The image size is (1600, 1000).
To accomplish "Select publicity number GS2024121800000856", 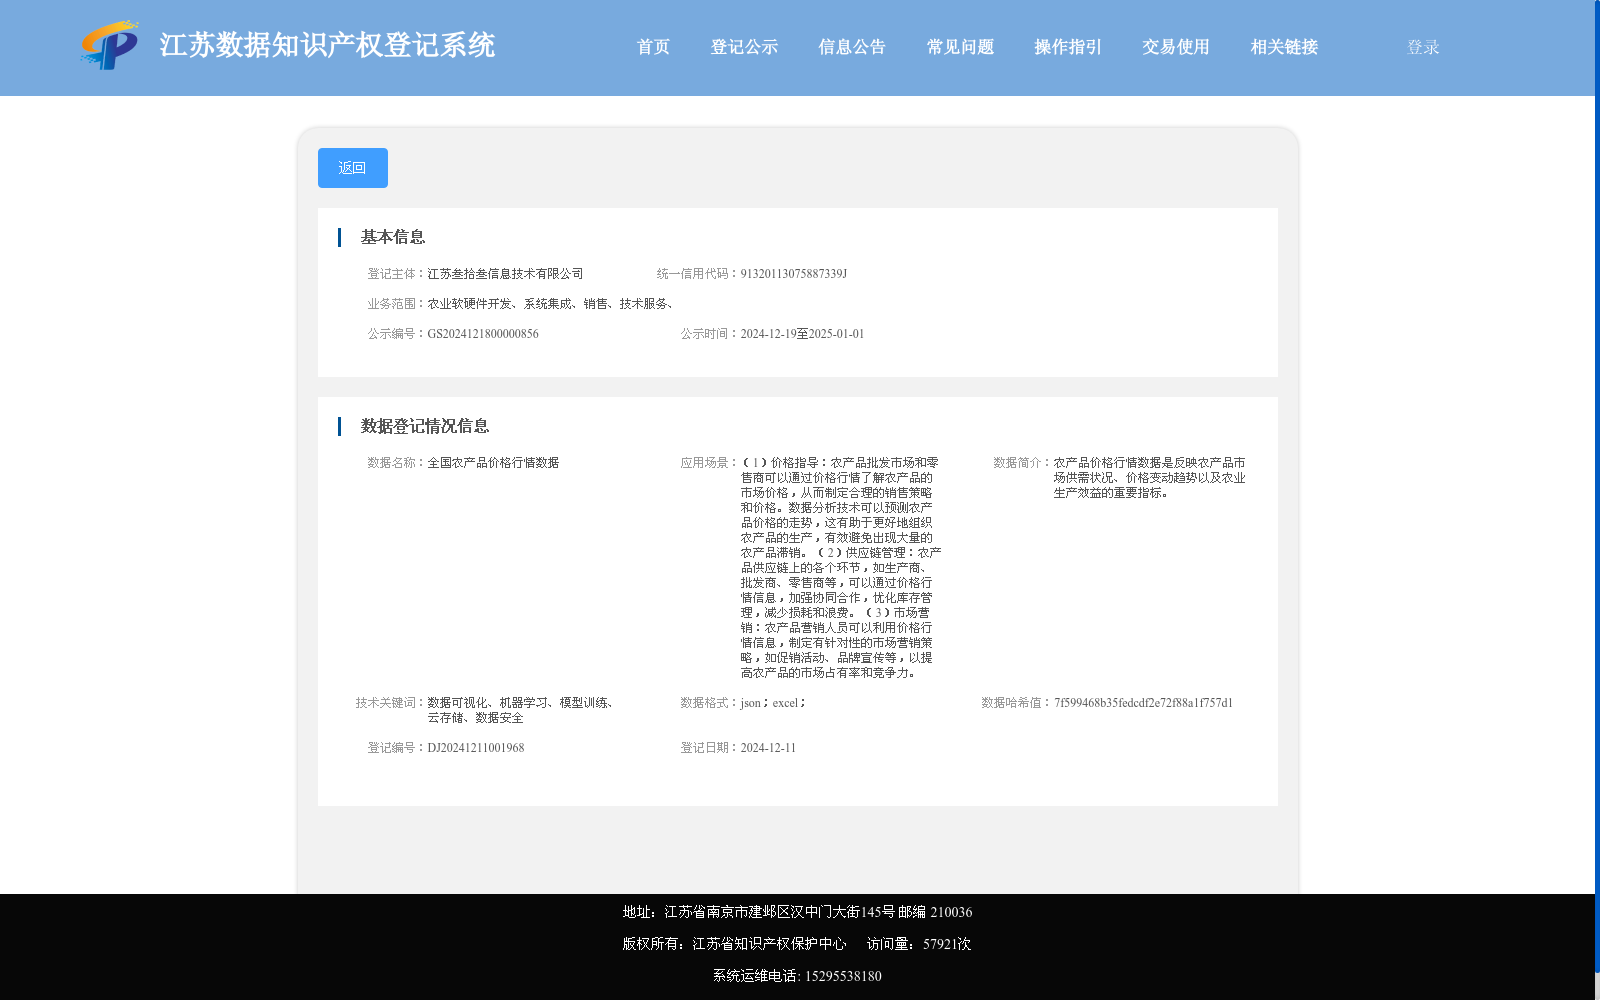I will point(483,334).
